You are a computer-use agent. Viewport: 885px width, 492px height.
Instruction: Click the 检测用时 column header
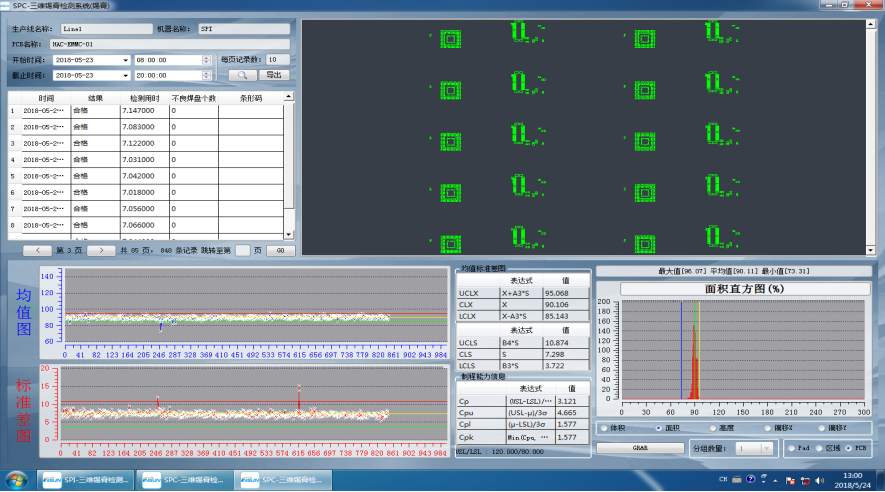(x=144, y=98)
